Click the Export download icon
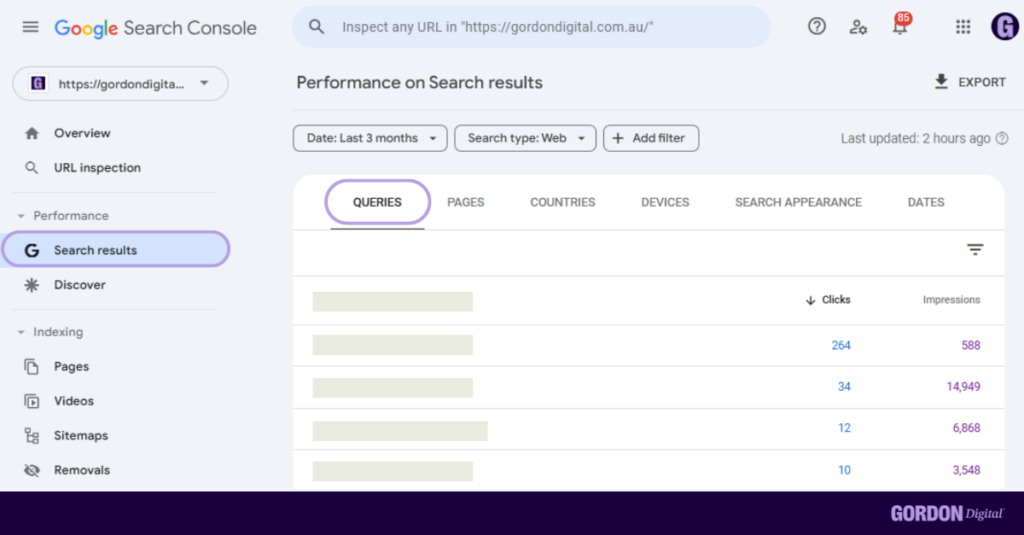This screenshot has width=1024, height=535. 941,82
